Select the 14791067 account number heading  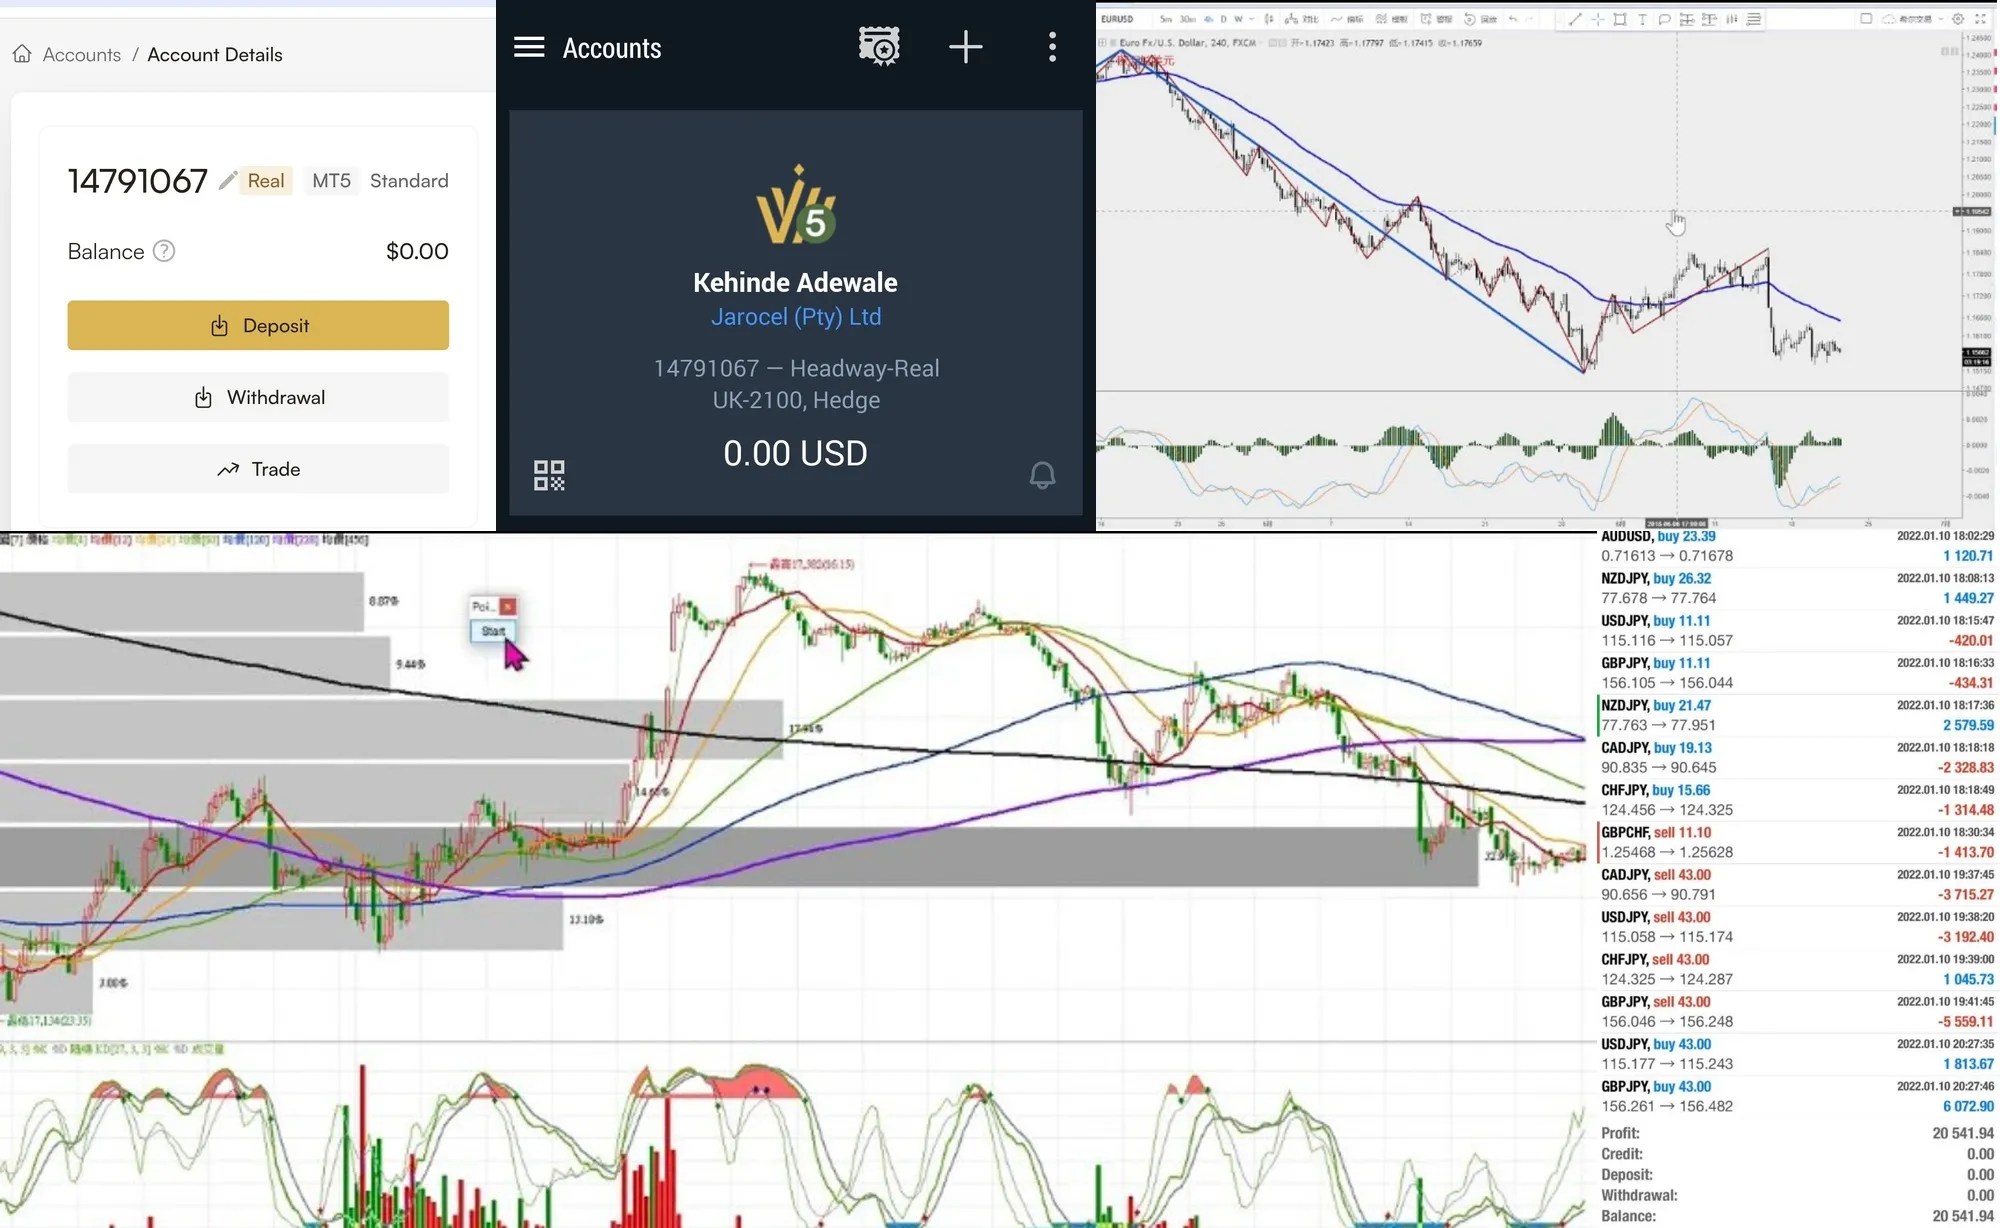(137, 181)
